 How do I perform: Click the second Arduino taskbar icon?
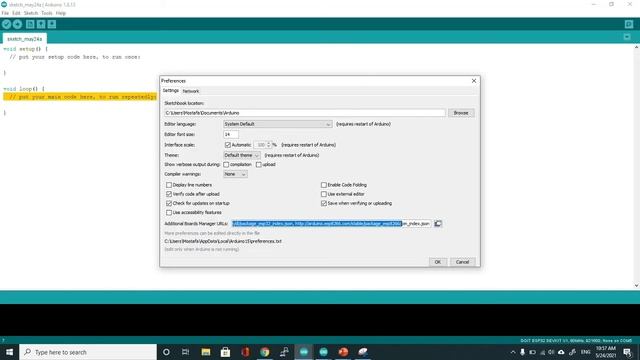pyautogui.click(x=323, y=352)
